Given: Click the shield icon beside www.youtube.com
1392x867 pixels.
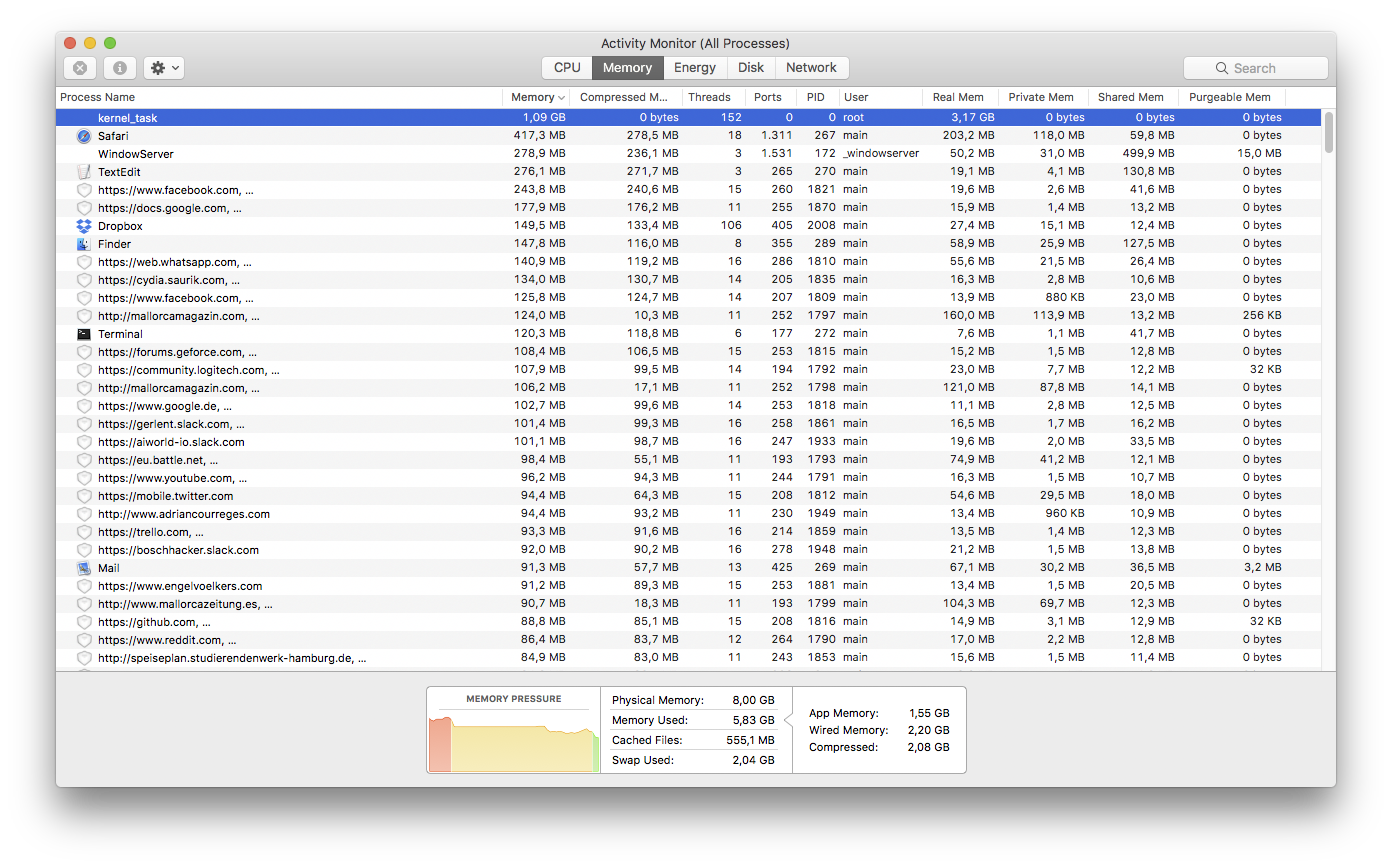Looking at the screenshot, I should pos(84,478).
